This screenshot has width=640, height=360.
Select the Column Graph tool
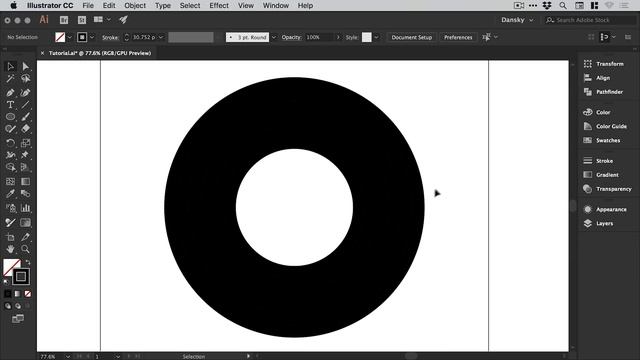tap(25, 208)
